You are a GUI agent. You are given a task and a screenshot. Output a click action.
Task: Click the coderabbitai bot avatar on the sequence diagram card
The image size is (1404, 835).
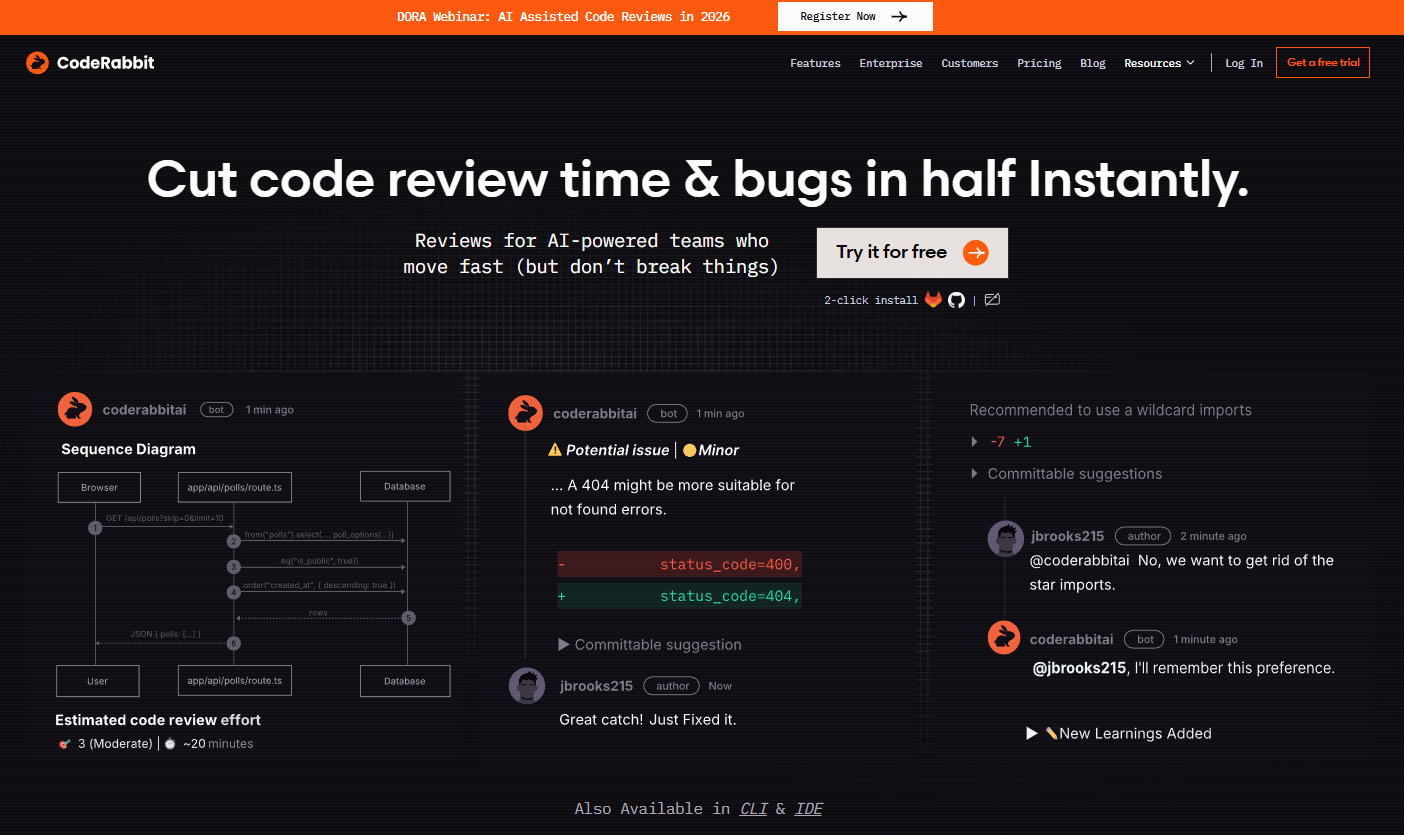pos(75,409)
